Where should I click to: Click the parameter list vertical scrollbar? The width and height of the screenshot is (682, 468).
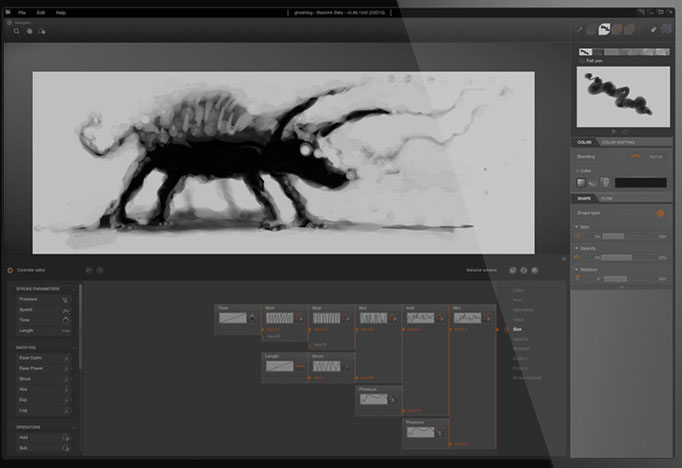point(80,327)
